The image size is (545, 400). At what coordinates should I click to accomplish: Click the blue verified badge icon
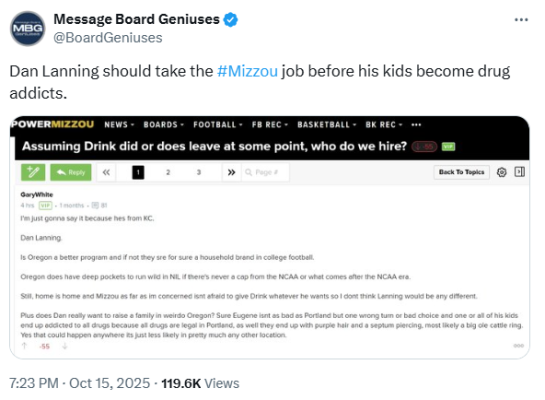coord(230,19)
